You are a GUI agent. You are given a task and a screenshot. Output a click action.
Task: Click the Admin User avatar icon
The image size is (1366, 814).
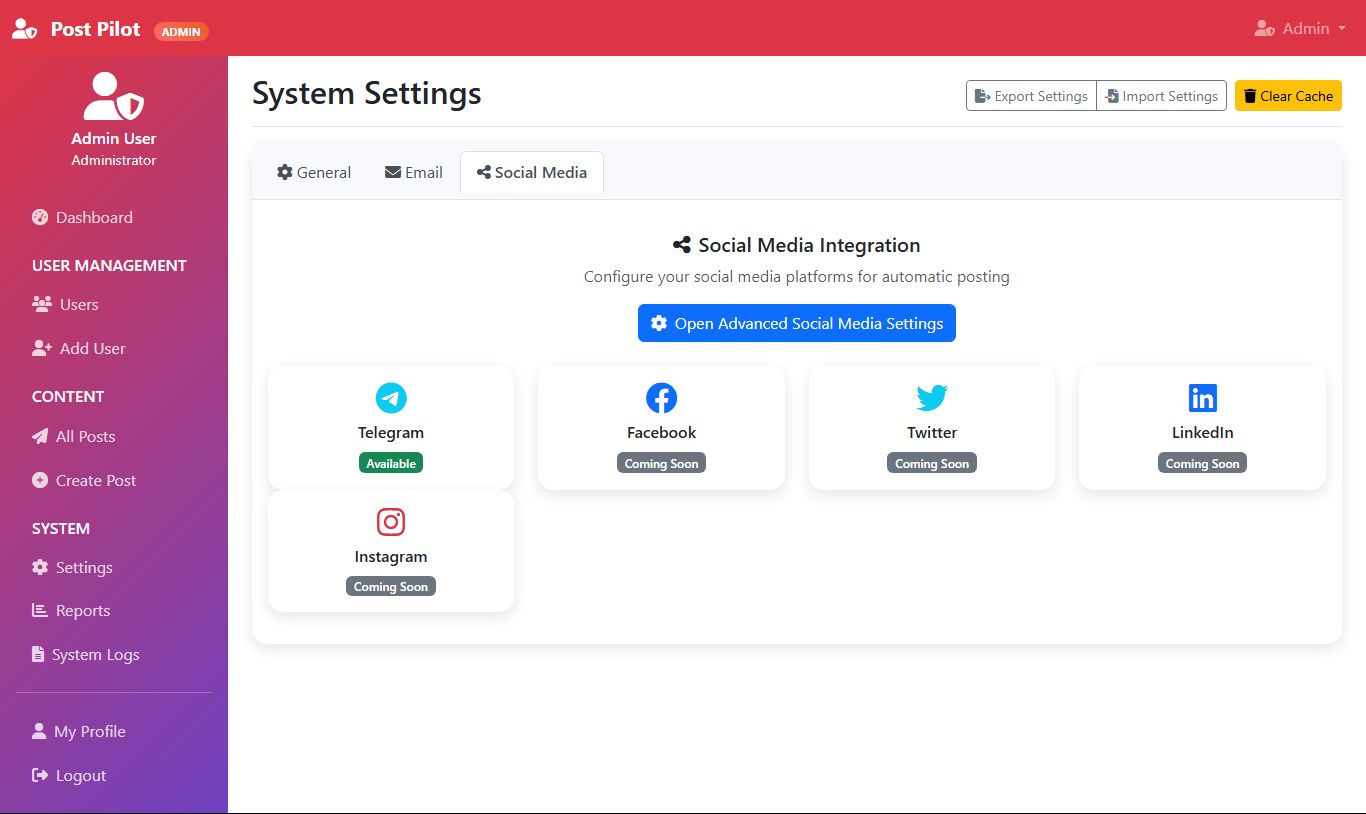tap(113, 97)
